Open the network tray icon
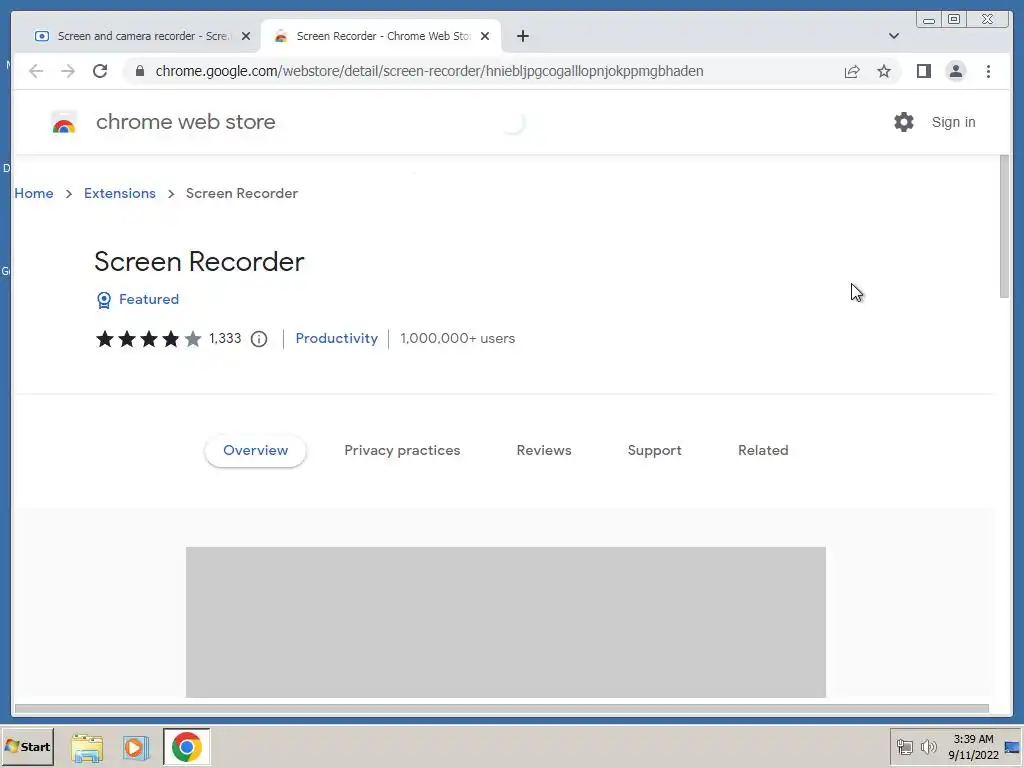1024x768 pixels. click(x=904, y=746)
